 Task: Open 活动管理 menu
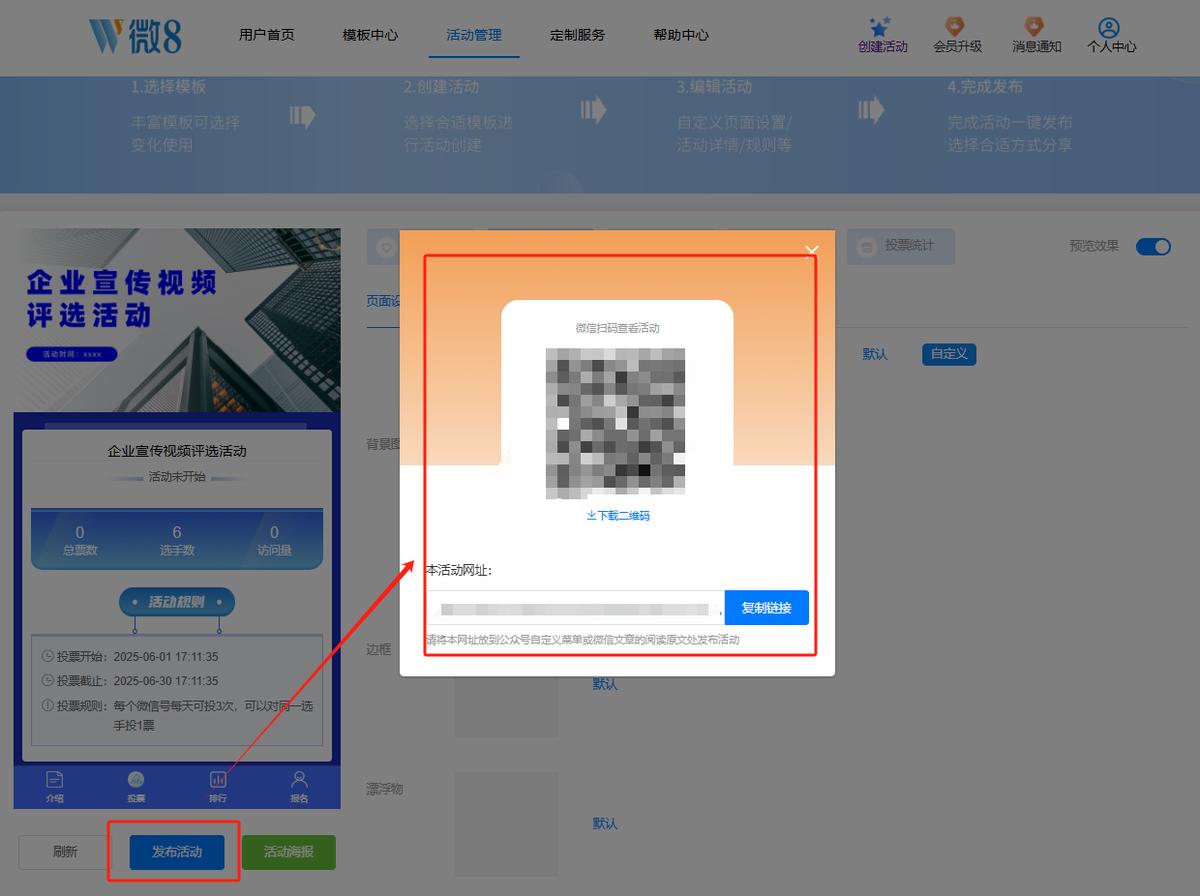[474, 35]
